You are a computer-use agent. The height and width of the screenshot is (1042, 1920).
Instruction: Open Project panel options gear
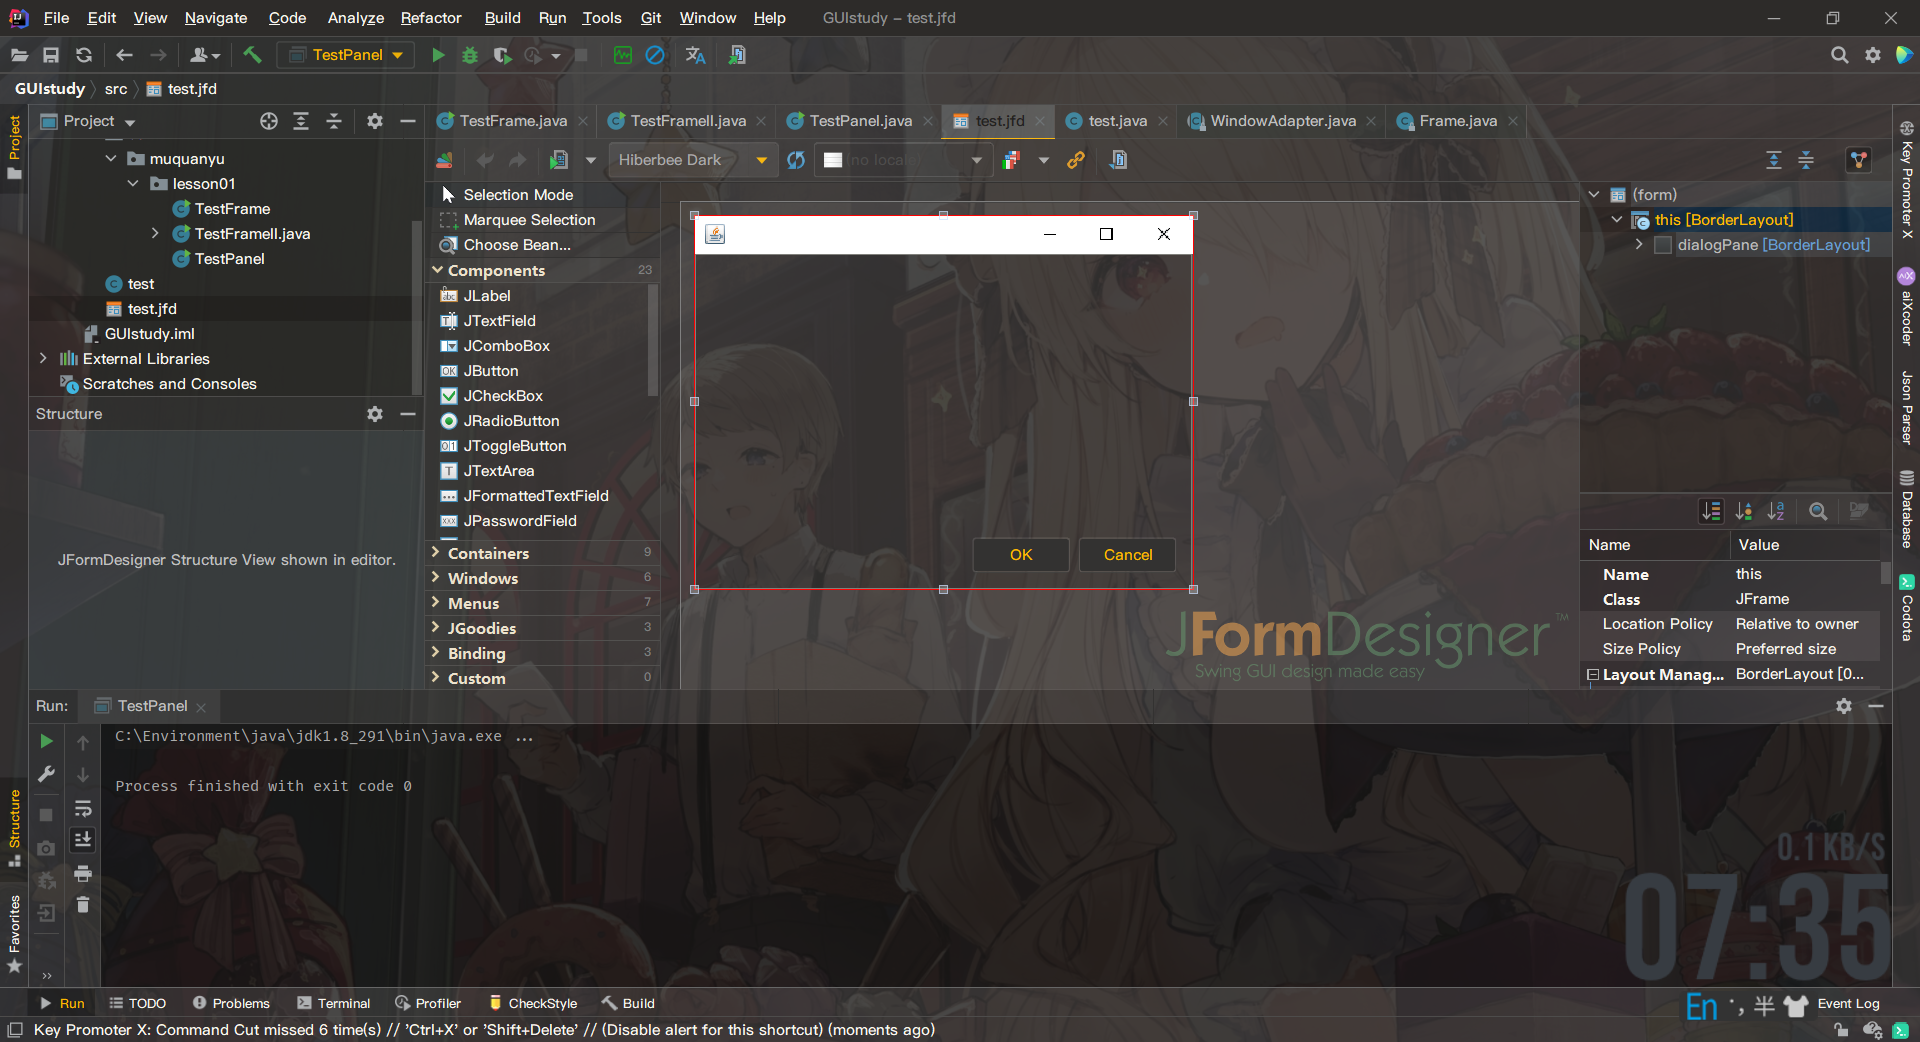point(375,121)
